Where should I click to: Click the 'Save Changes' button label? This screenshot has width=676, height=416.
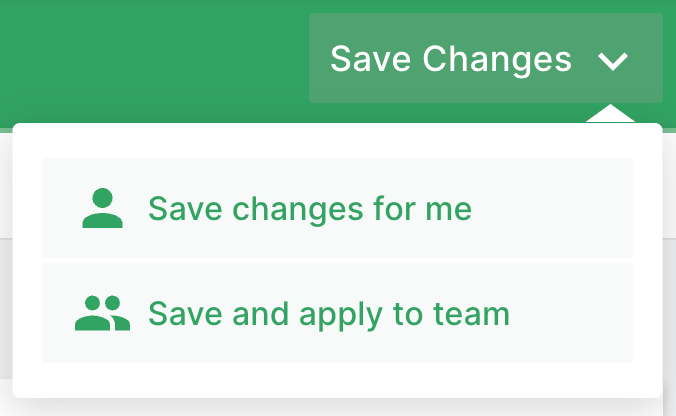pyautogui.click(x=451, y=59)
